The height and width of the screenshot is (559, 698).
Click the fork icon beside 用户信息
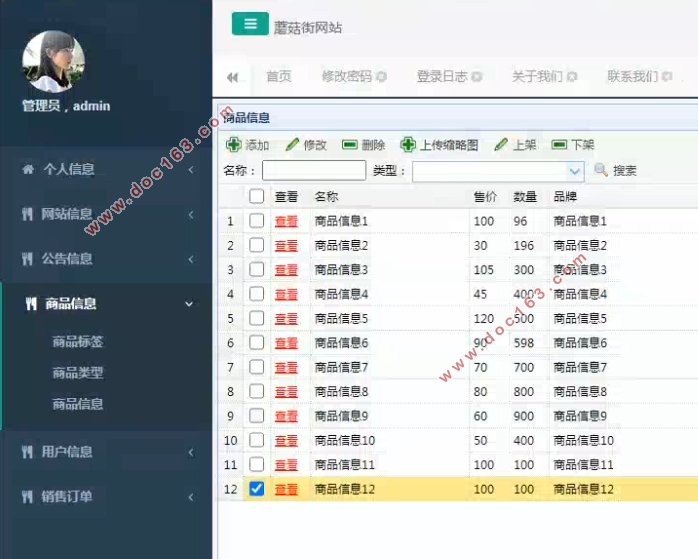coord(27,452)
